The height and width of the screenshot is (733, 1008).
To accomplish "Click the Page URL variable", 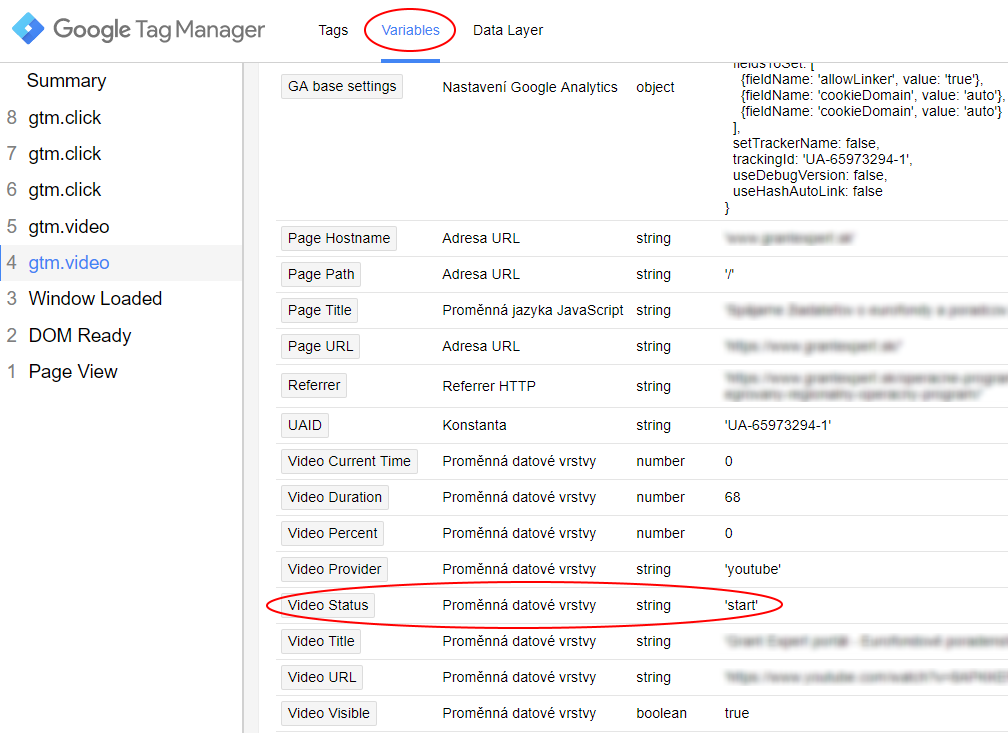I will point(320,346).
